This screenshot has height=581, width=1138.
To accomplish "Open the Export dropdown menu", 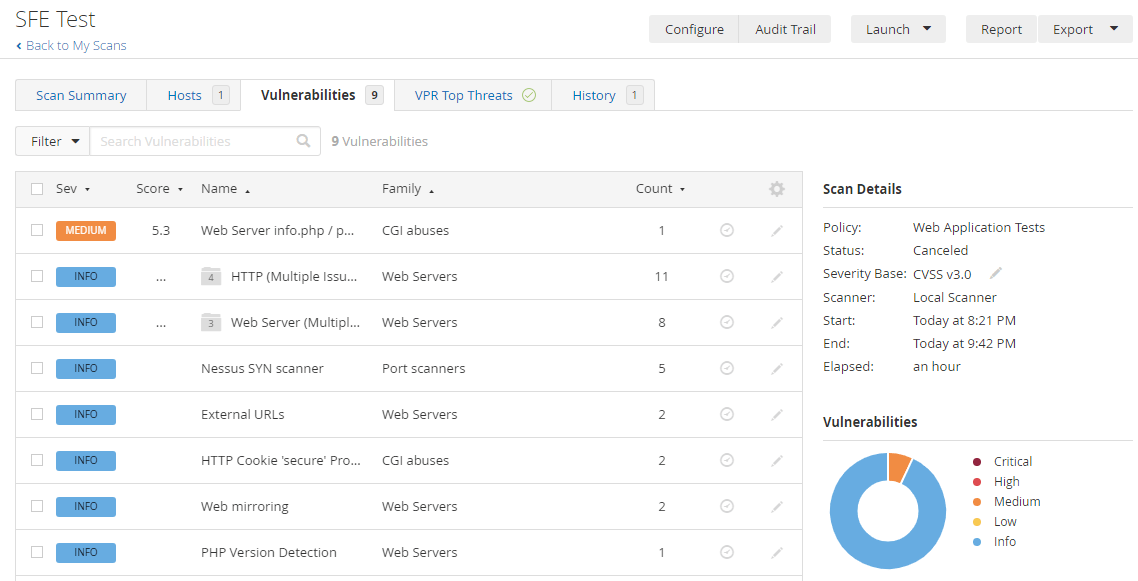I will [1084, 29].
